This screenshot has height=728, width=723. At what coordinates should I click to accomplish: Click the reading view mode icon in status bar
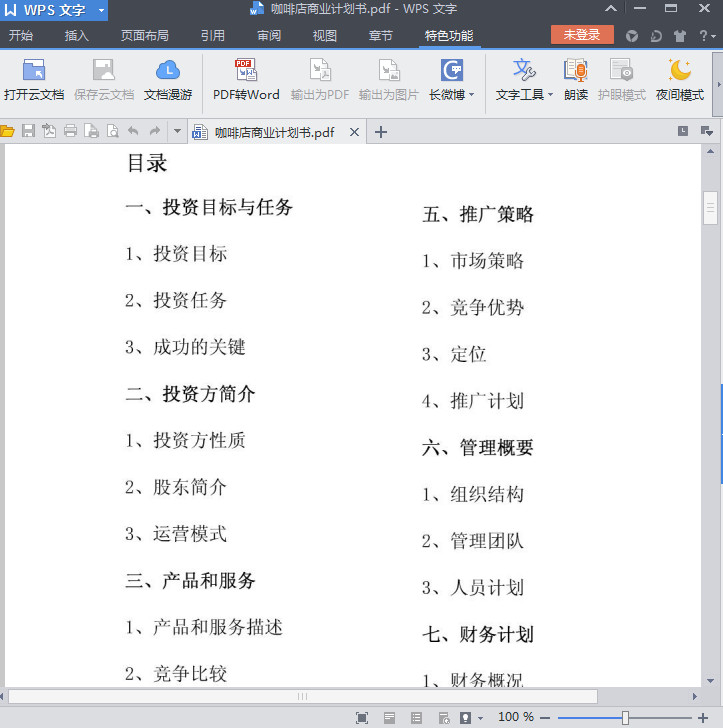click(x=466, y=718)
